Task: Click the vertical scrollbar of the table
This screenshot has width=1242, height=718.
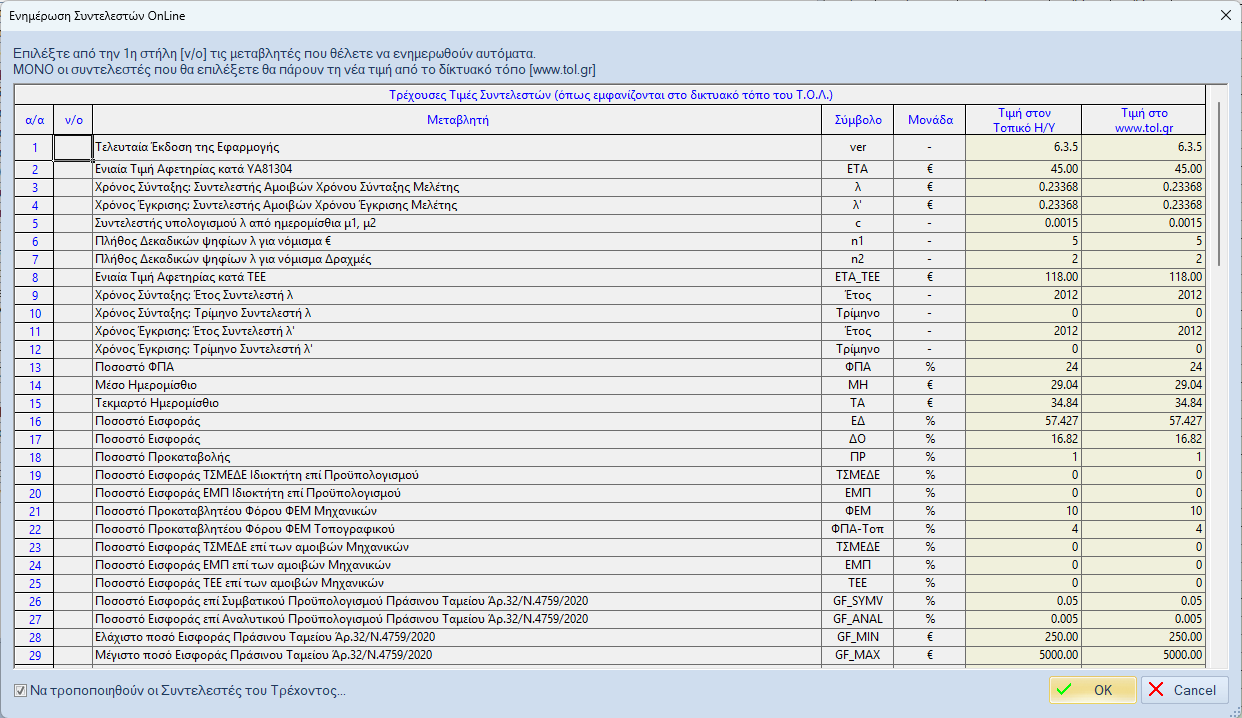Action: tap(1220, 400)
